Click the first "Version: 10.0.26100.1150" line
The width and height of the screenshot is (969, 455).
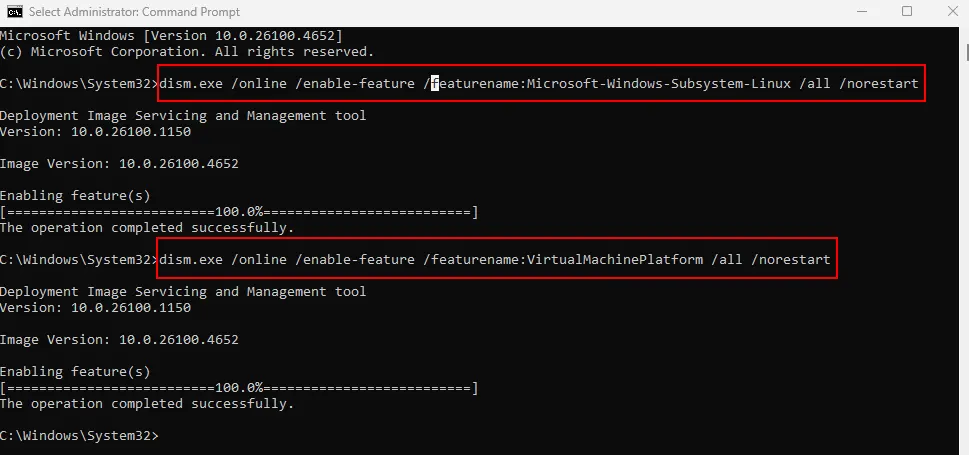pyautogui.click(x=95, y=132)
